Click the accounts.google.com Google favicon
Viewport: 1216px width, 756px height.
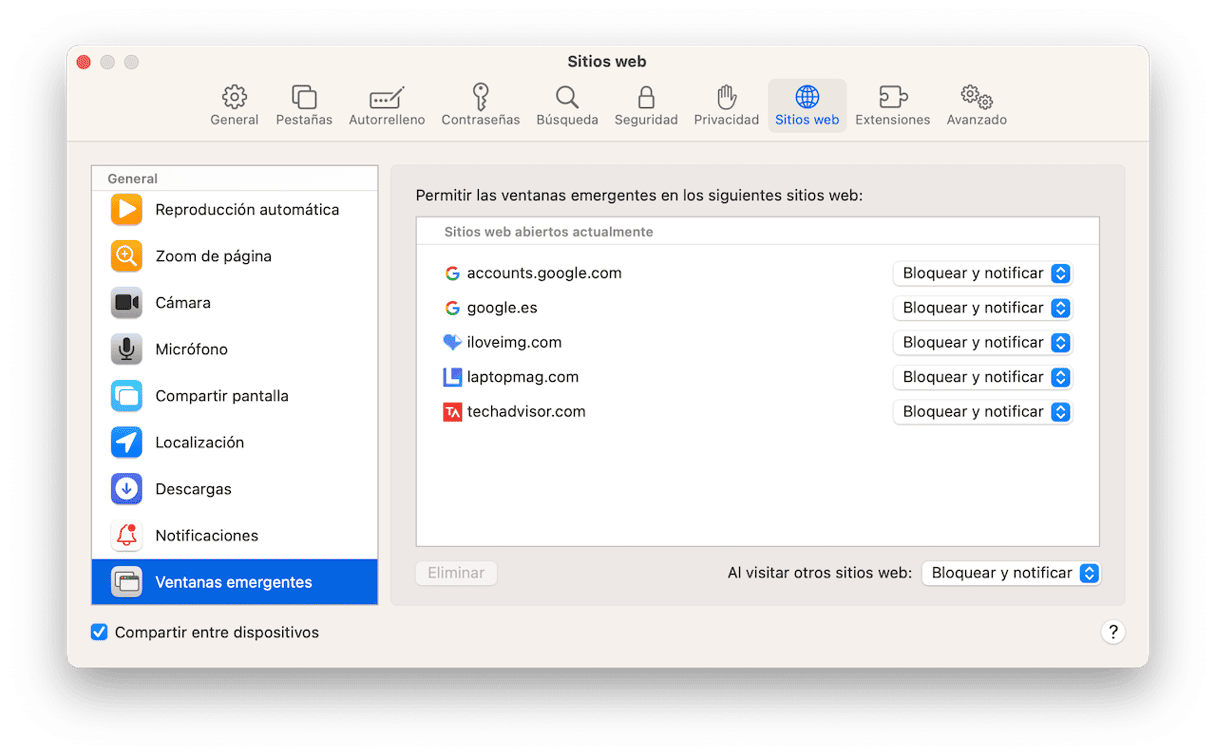pos(452,273)
